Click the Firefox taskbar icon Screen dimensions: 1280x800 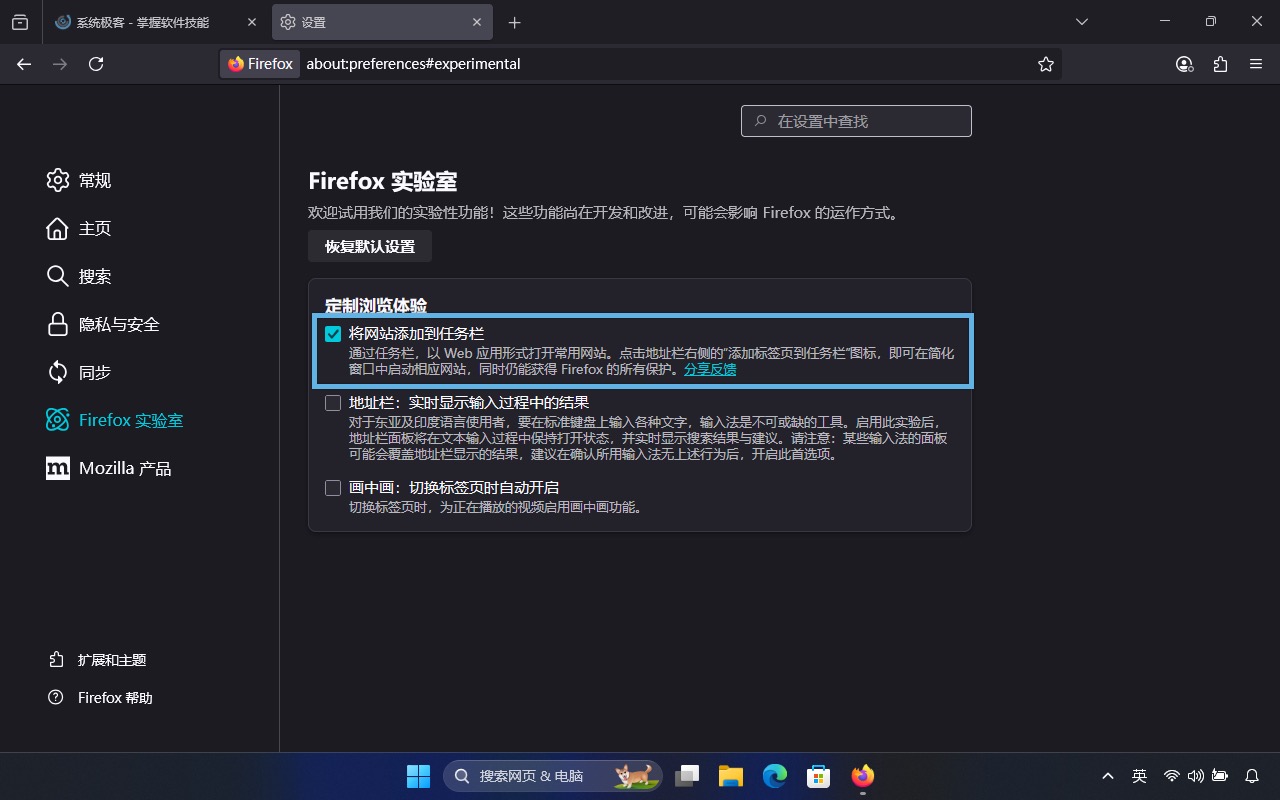(x=862, y=776)
